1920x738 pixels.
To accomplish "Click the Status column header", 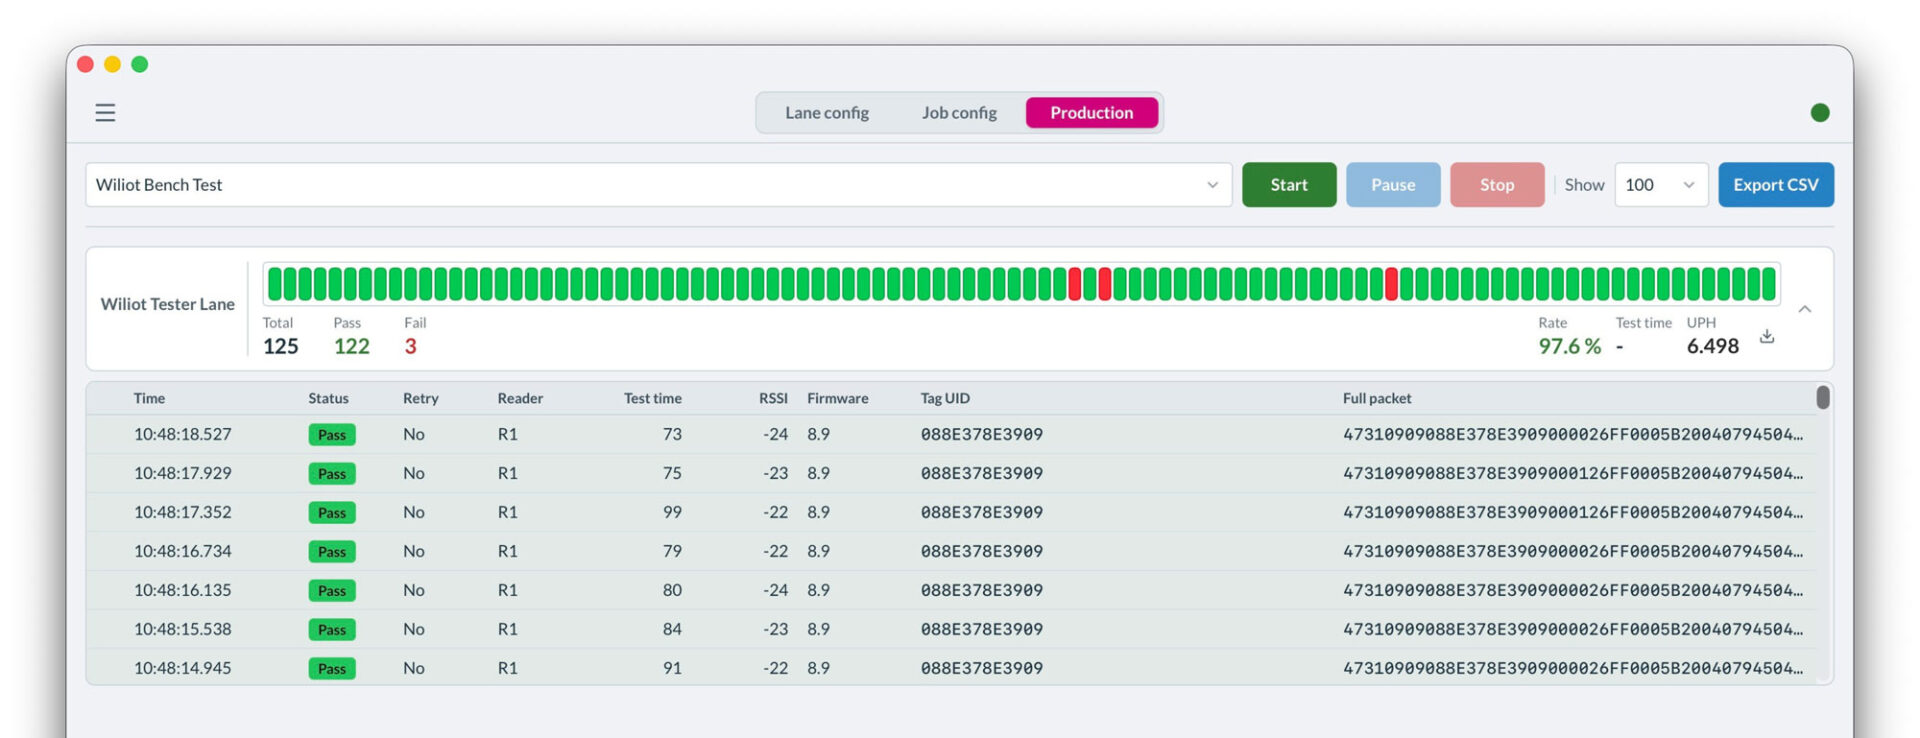I will click(328, 398).
